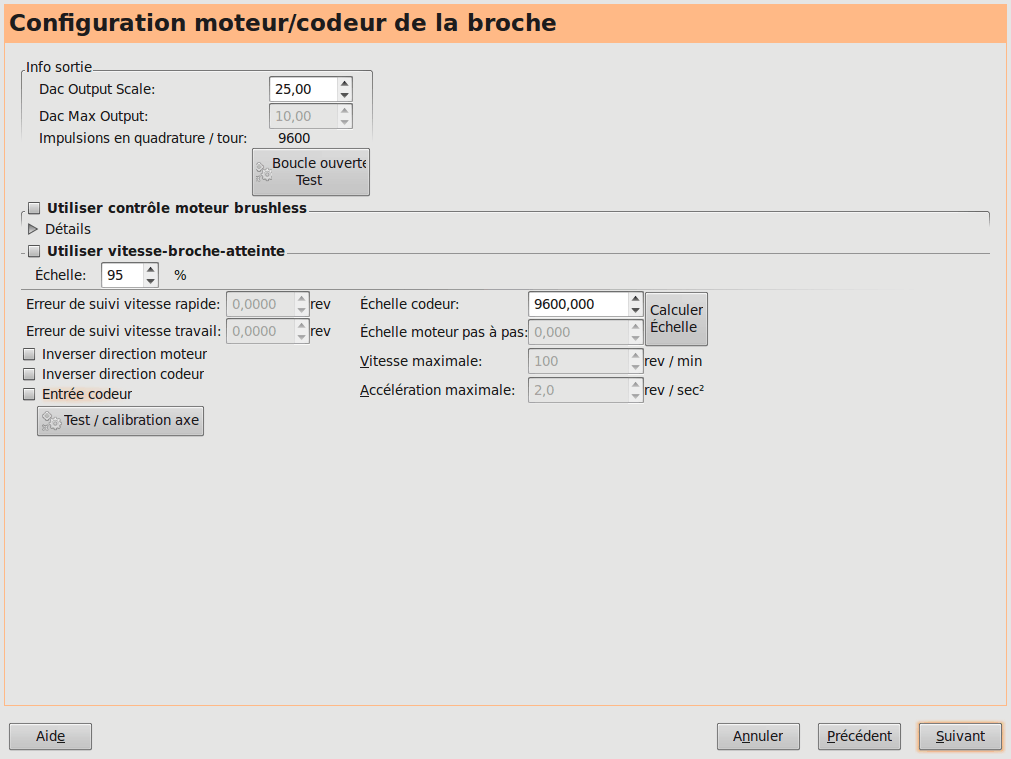Enable Utiliser contrôle moteur brushless checkbox
The height and width of the screenshot is (759, 1011).
[x=34, y=208]
